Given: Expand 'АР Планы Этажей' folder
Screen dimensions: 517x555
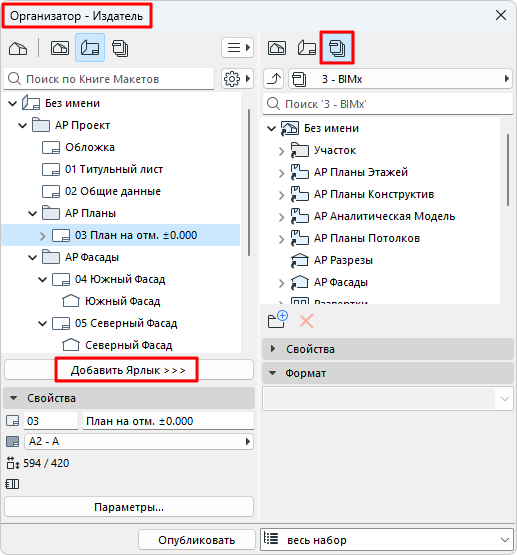Looking at the screenshot, I should tap(281, 173).
